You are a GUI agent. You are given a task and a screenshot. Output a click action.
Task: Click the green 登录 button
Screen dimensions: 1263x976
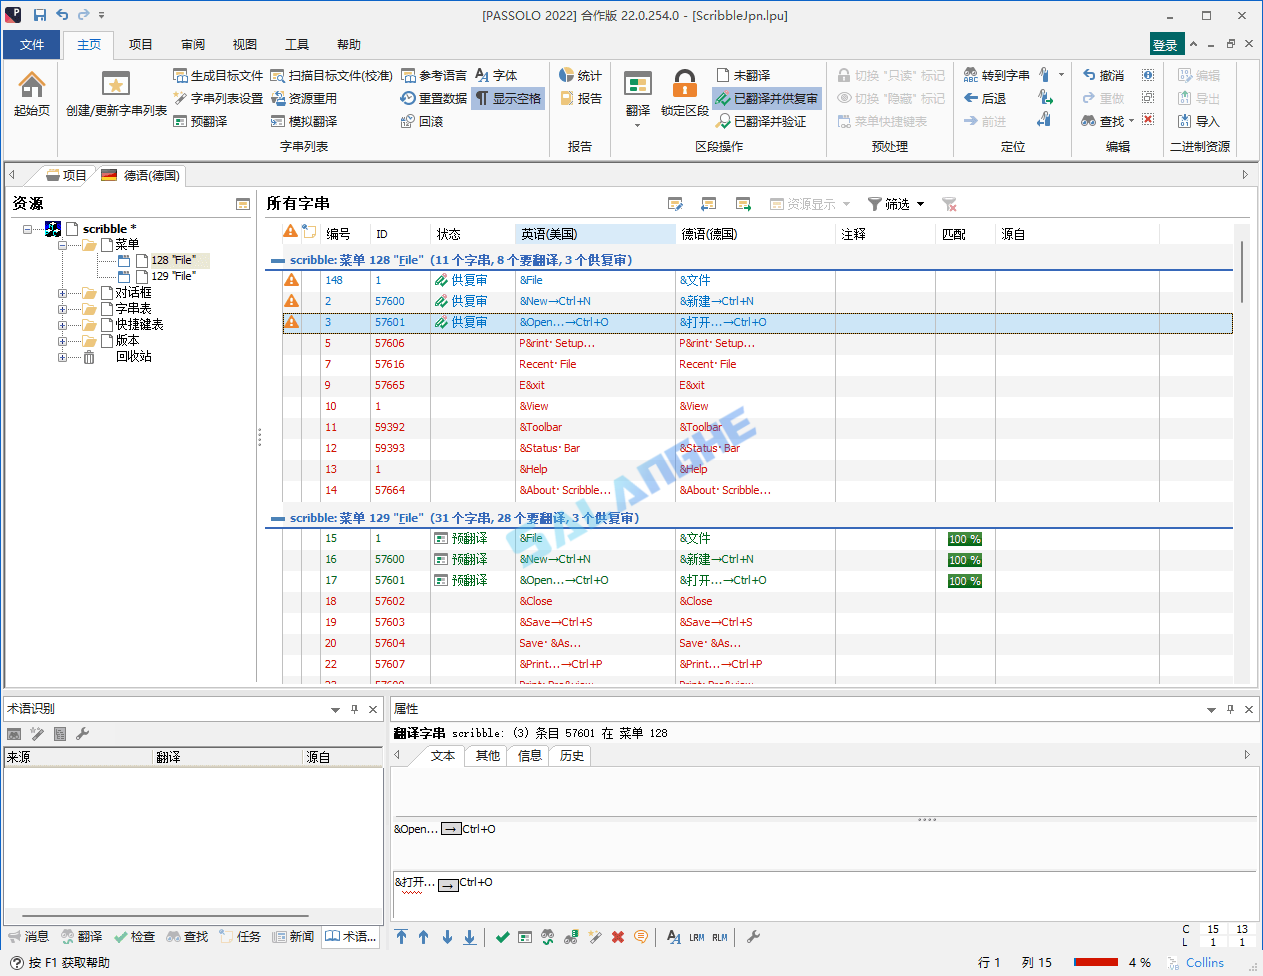[x=1166, y=44]
